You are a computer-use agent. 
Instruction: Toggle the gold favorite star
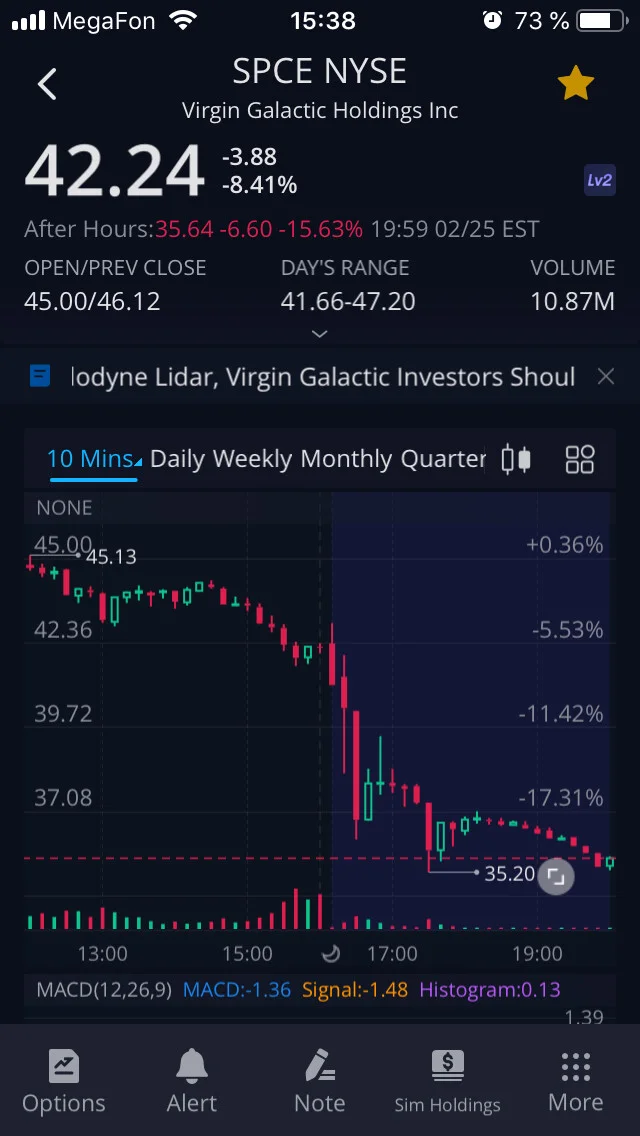575,84
